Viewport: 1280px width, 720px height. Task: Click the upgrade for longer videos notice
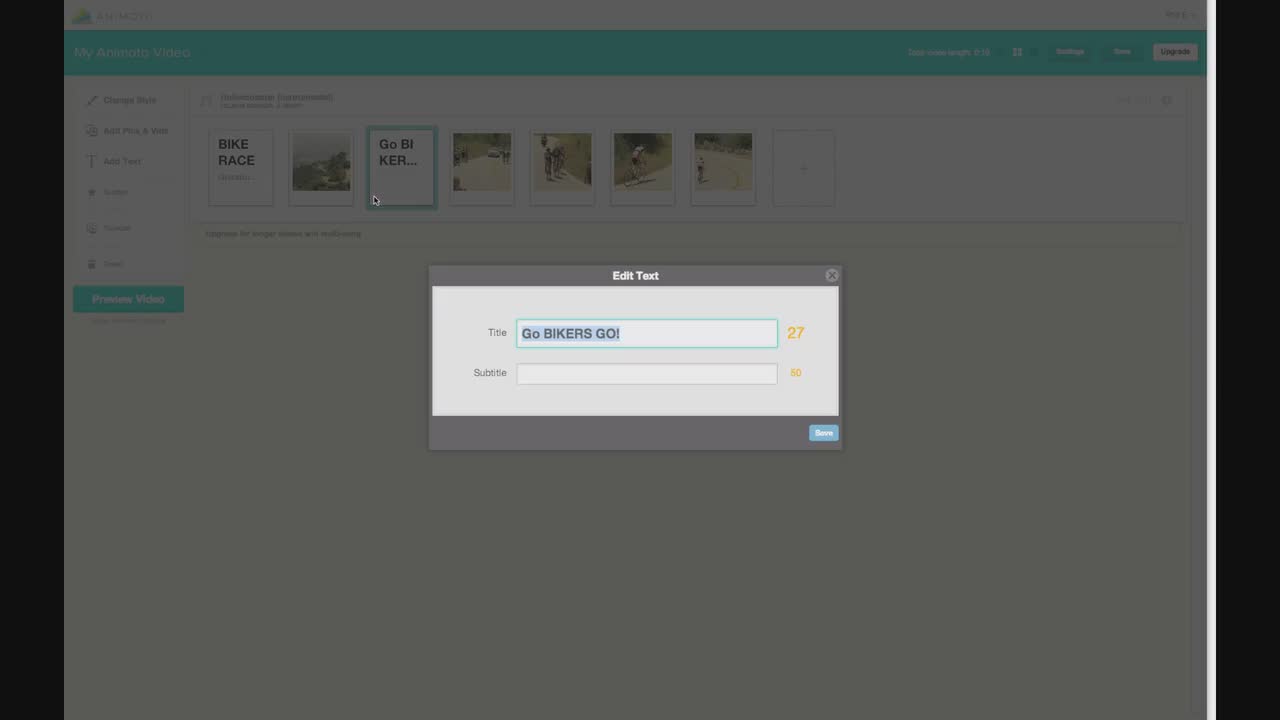(x=283, y=234)
